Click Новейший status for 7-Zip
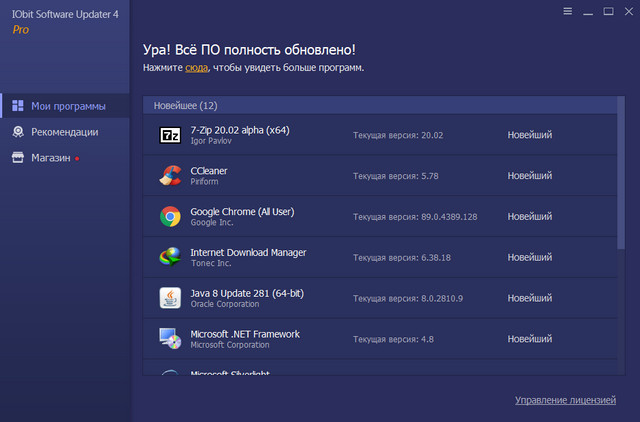This screenshot has height=422, width=640. tap(529, 135)
